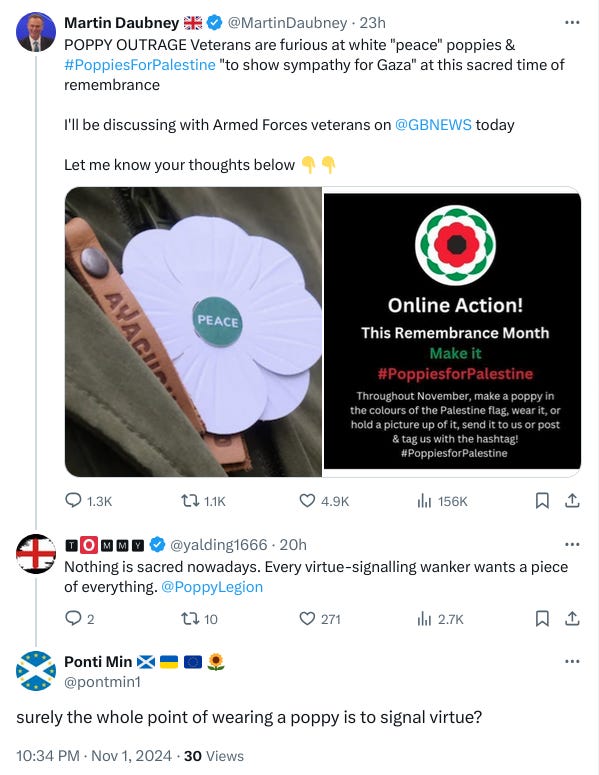The height and width of the screenshot is (775, 599).
Task: Like the @yalding1666 reply
Action: 307,618
